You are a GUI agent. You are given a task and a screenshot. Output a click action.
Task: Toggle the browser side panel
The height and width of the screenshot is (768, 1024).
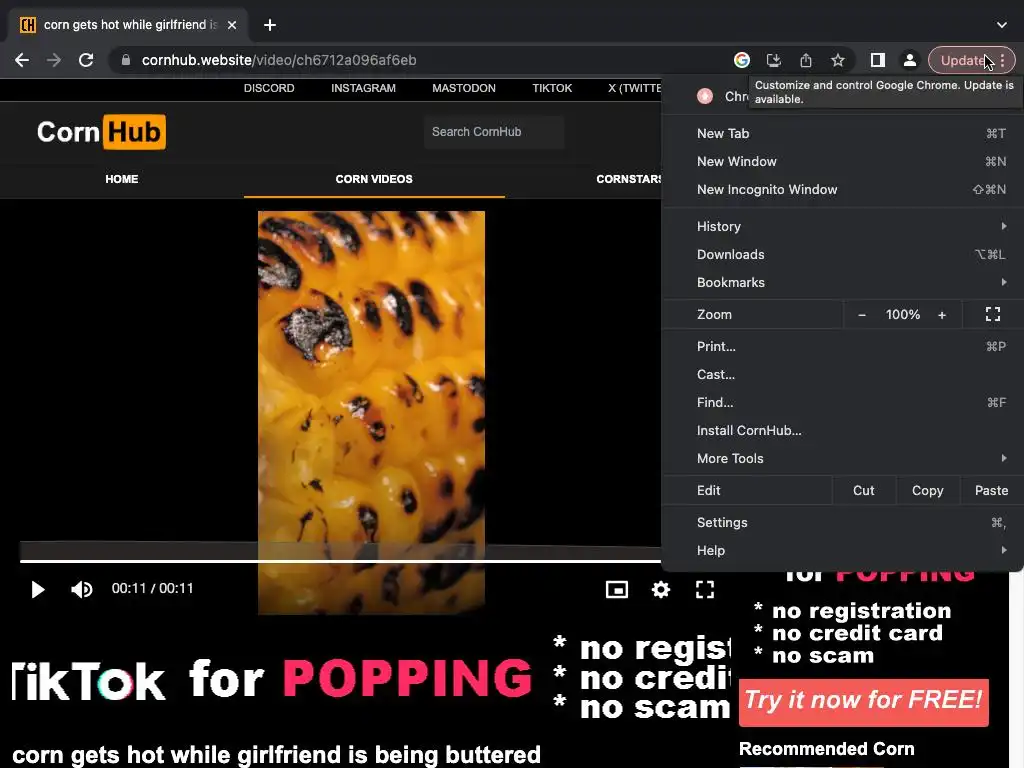click(878, 60)
